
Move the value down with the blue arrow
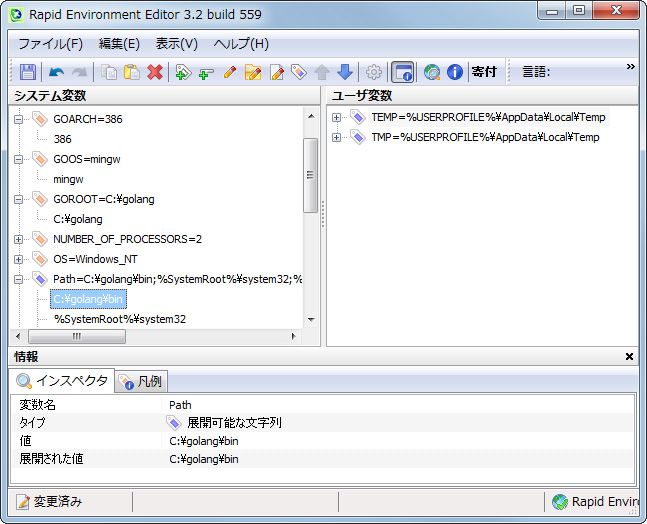(x=345, y=72)
